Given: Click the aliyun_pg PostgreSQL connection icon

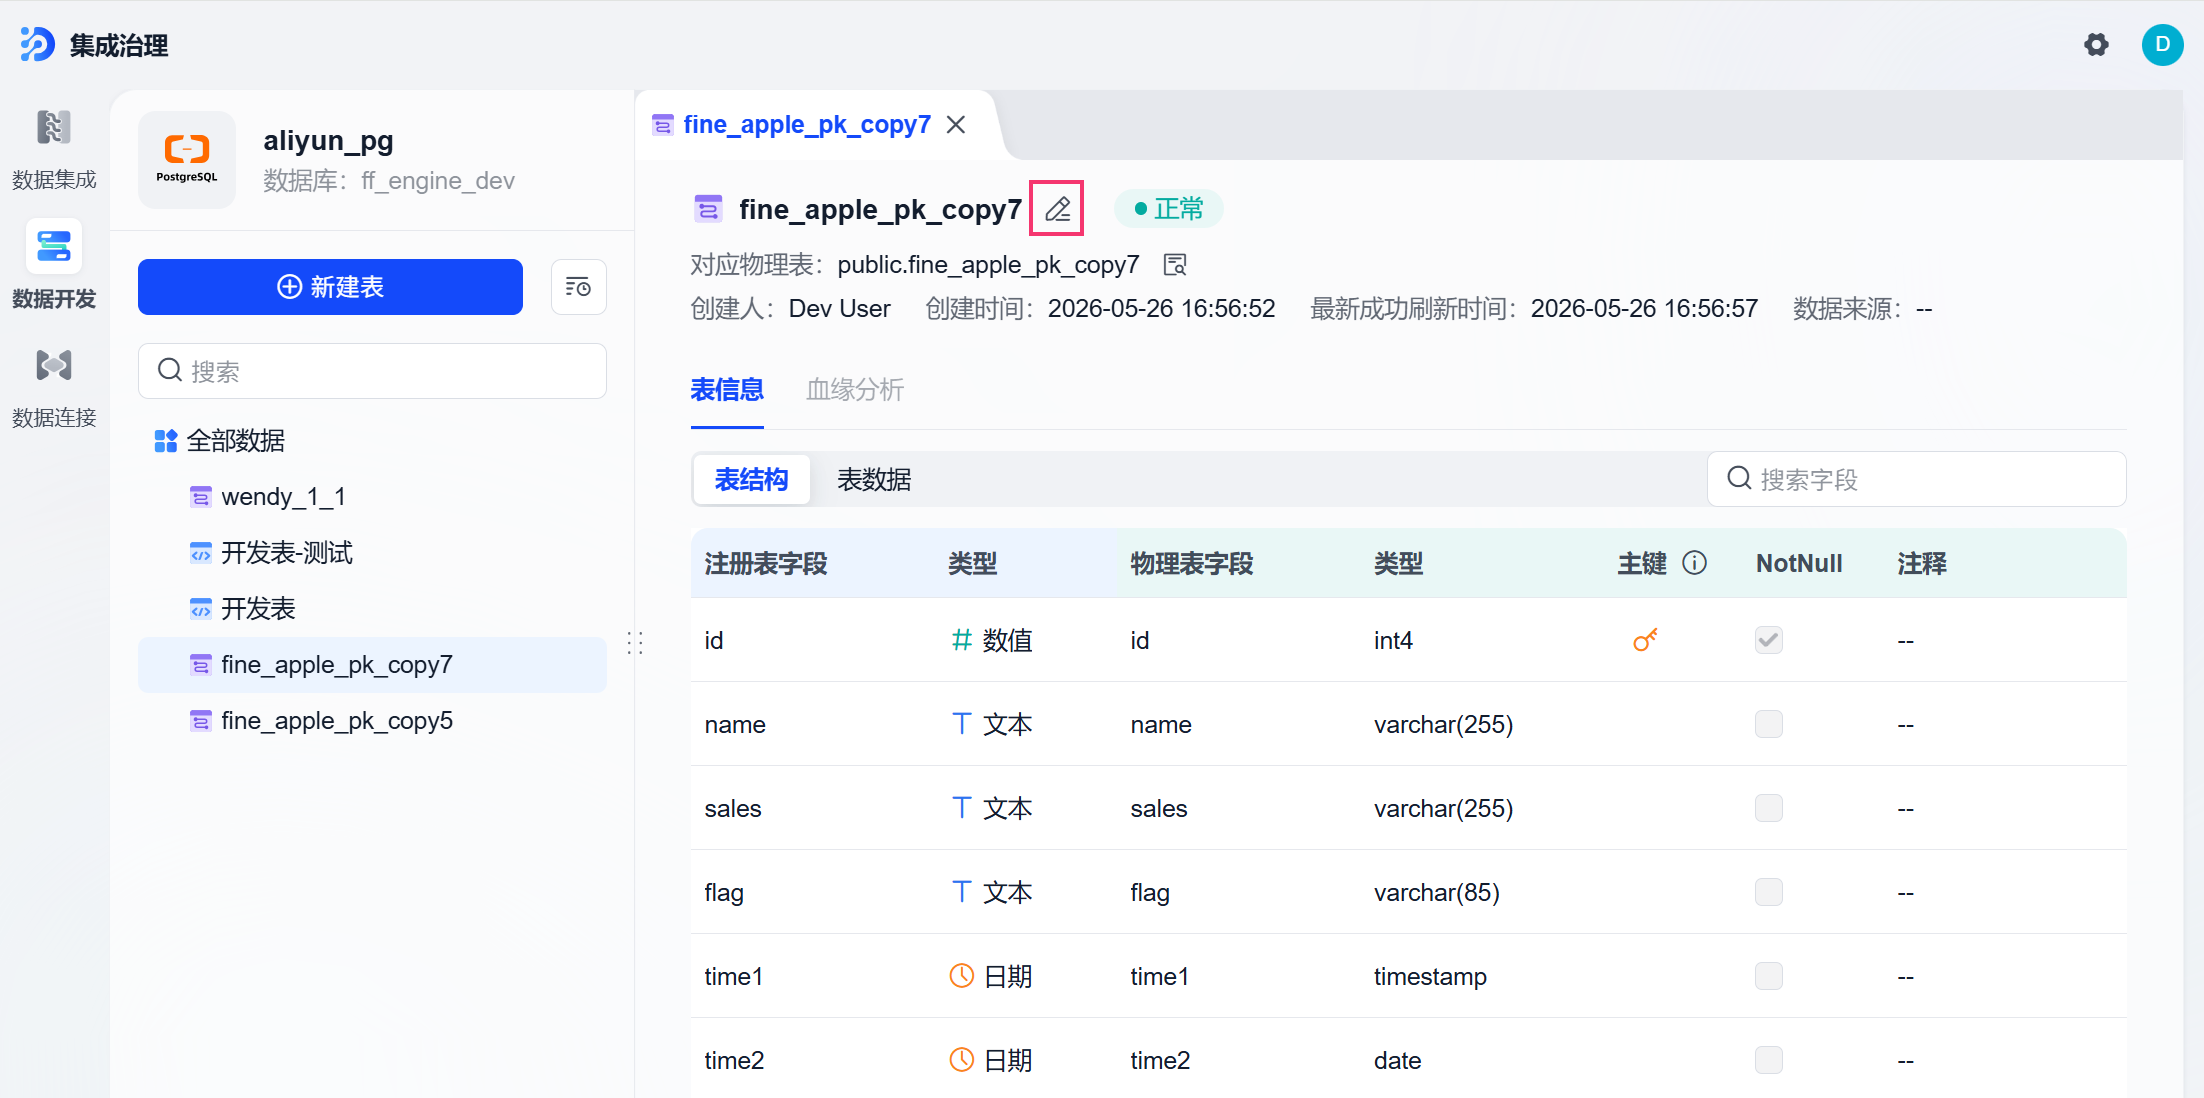Looking at the screenshot, I should (x=187, y=159).
